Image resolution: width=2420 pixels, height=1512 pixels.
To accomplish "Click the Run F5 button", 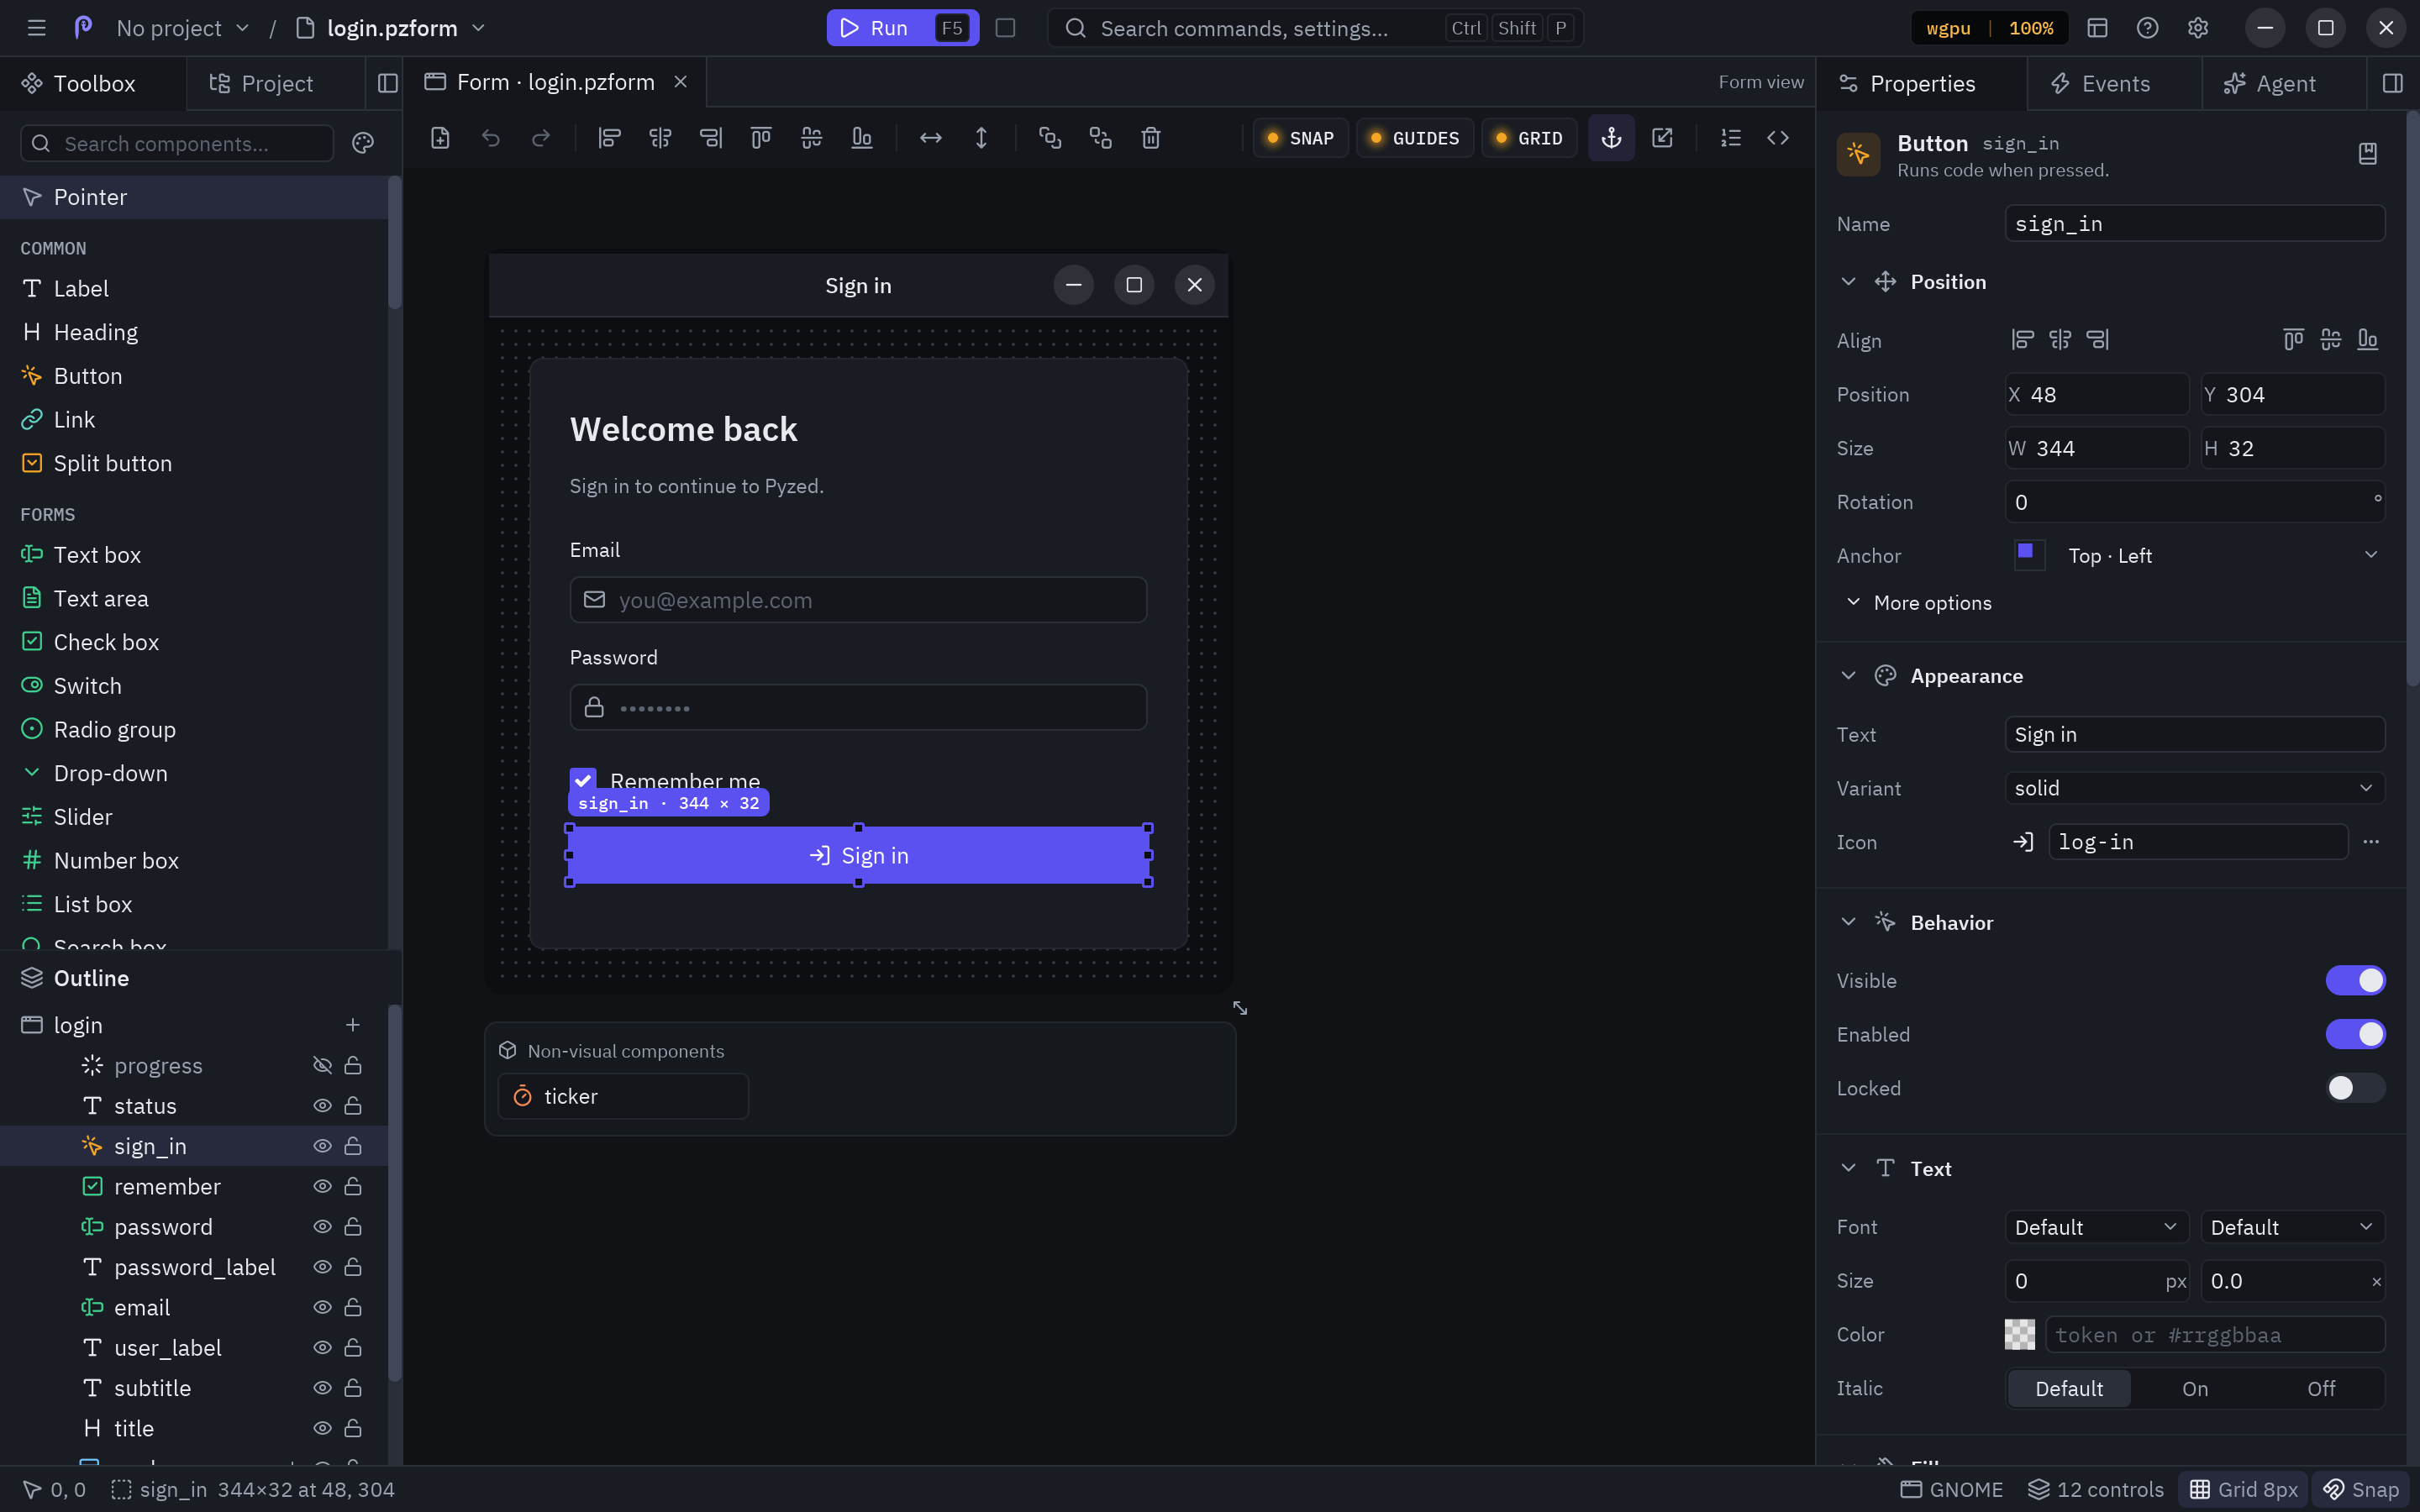I will coord(902,28).
